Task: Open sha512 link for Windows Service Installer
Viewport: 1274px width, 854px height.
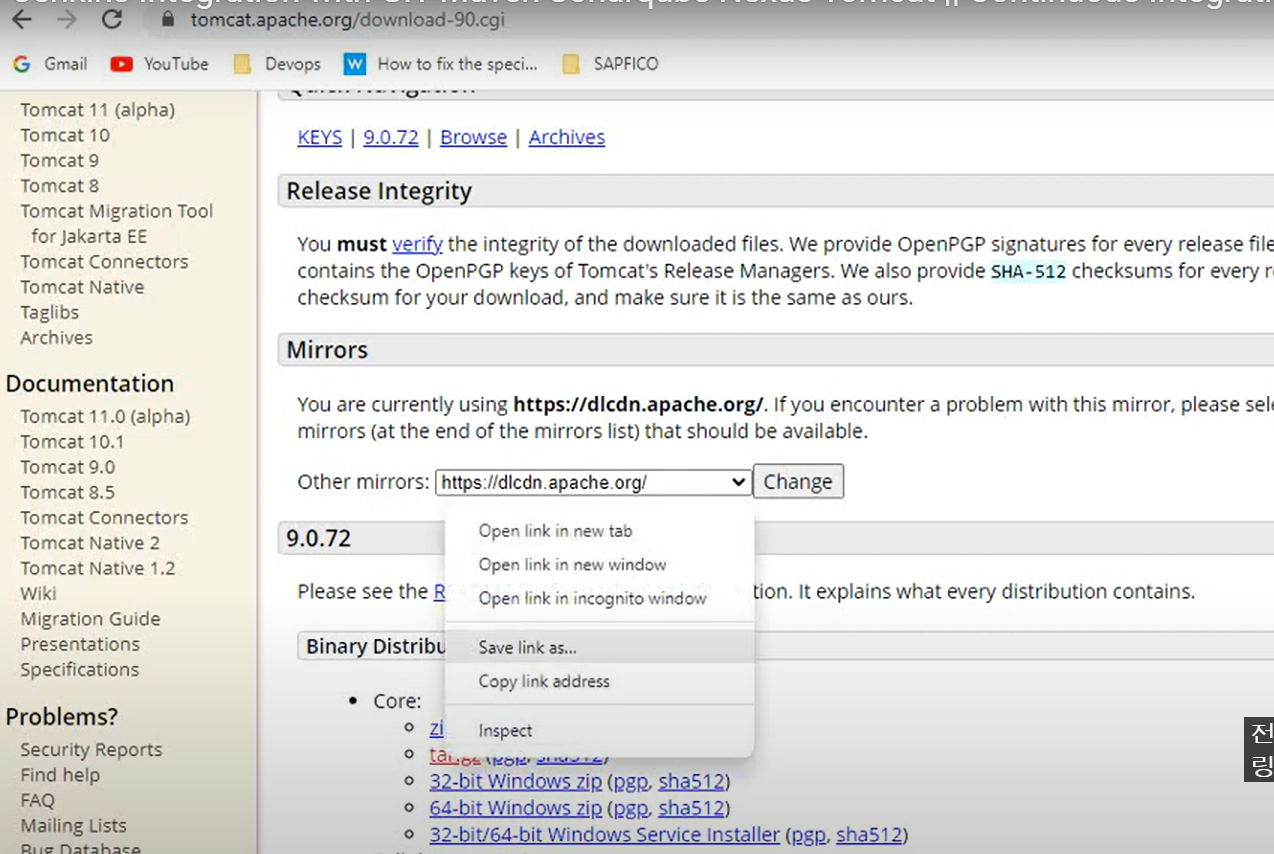Action: pos(869,834)
